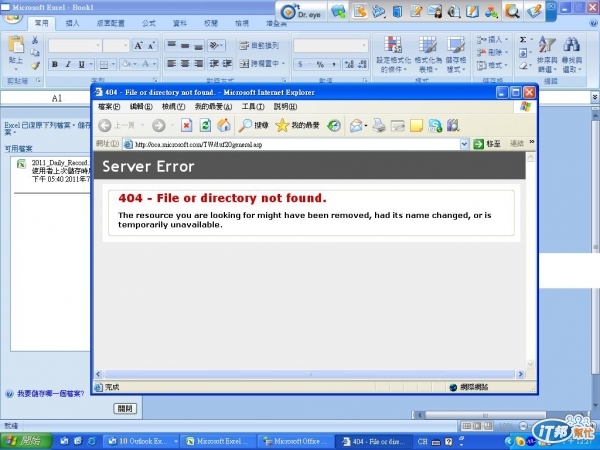Select recovered file 2011_Daily_Record in list
This screenshot has height=450, width=600.
[x=54, y=171]
